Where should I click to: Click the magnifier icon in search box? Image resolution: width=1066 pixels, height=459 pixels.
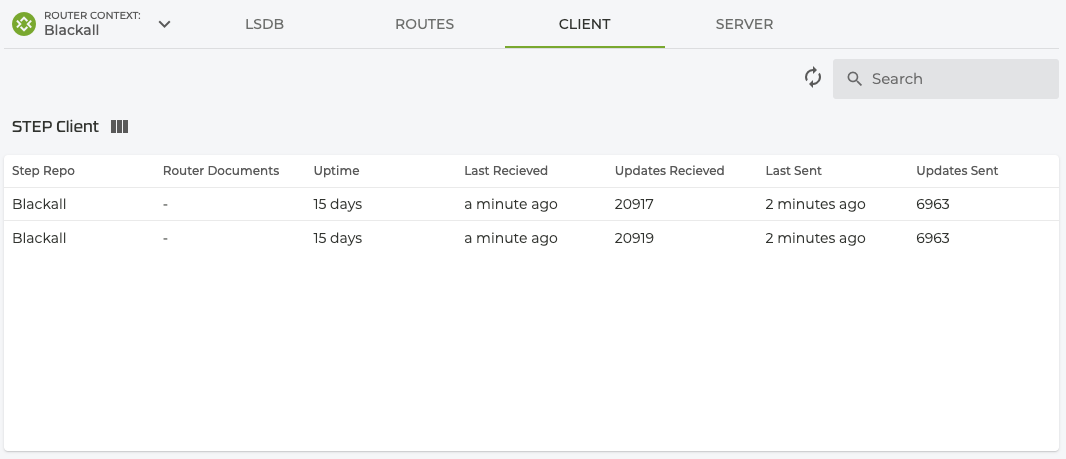[x=854, y=79]
